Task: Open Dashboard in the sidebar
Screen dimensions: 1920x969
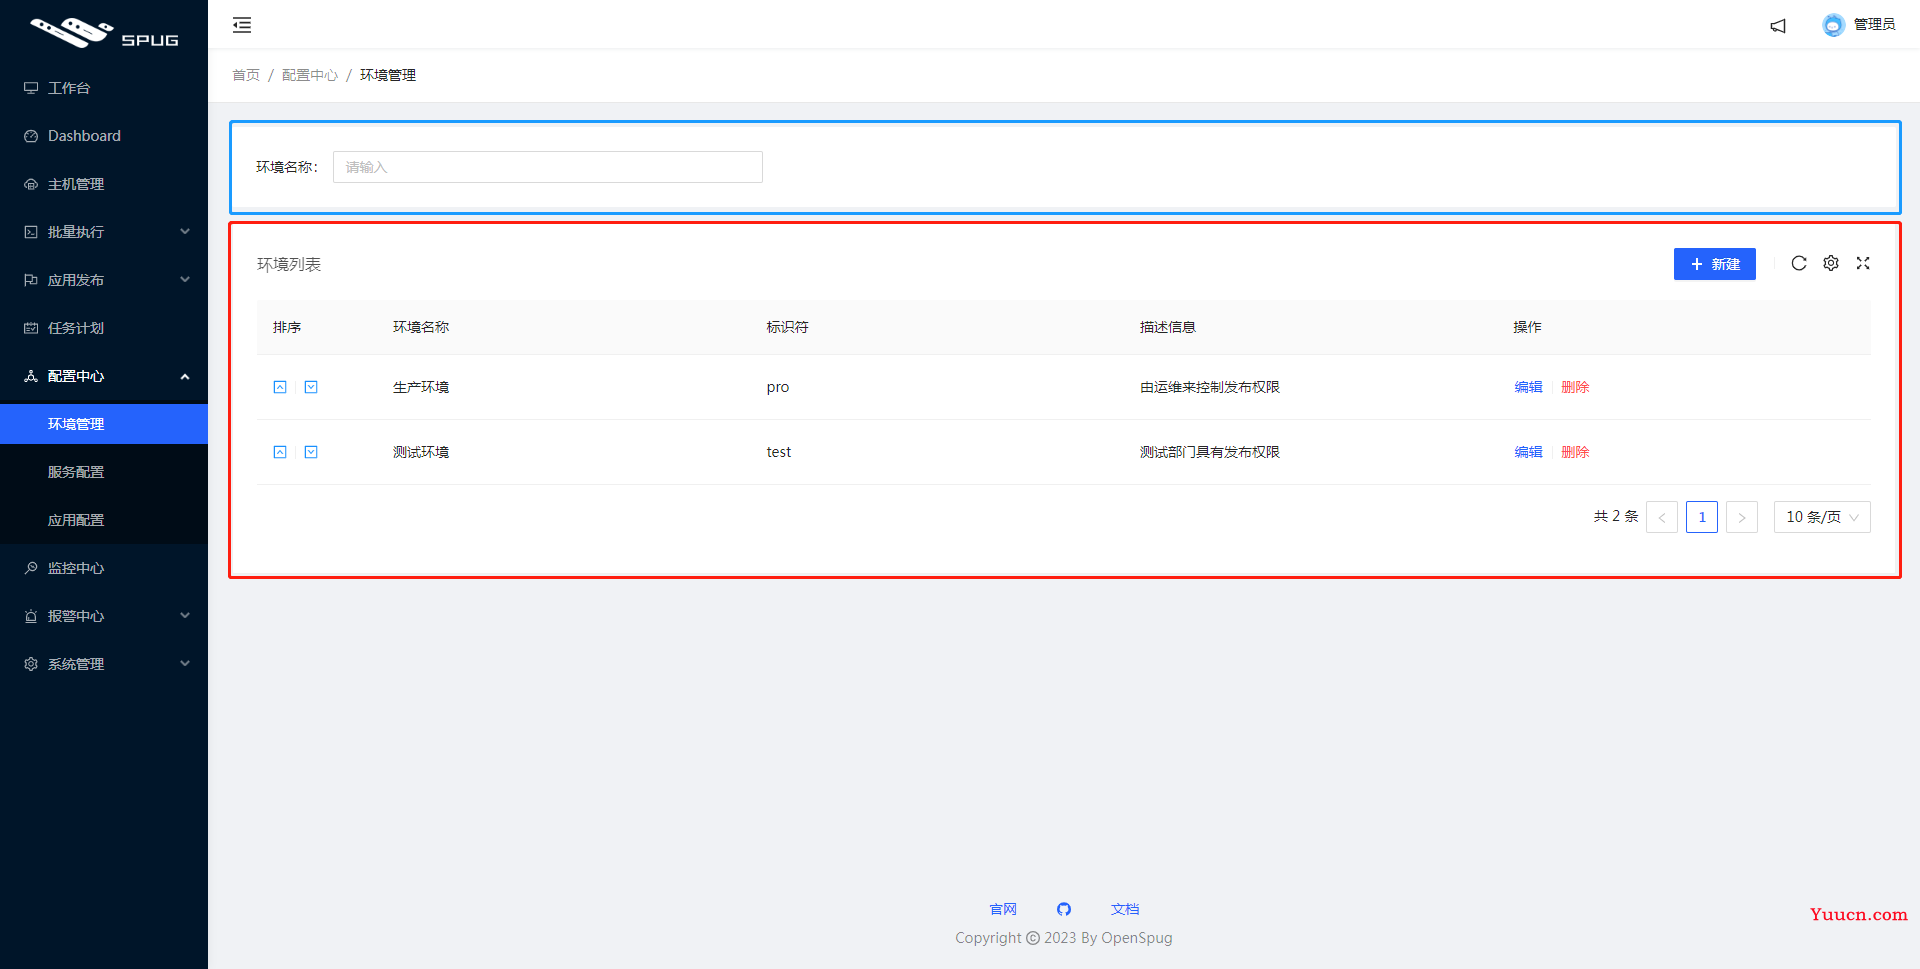Action: [x=104, y=136]
